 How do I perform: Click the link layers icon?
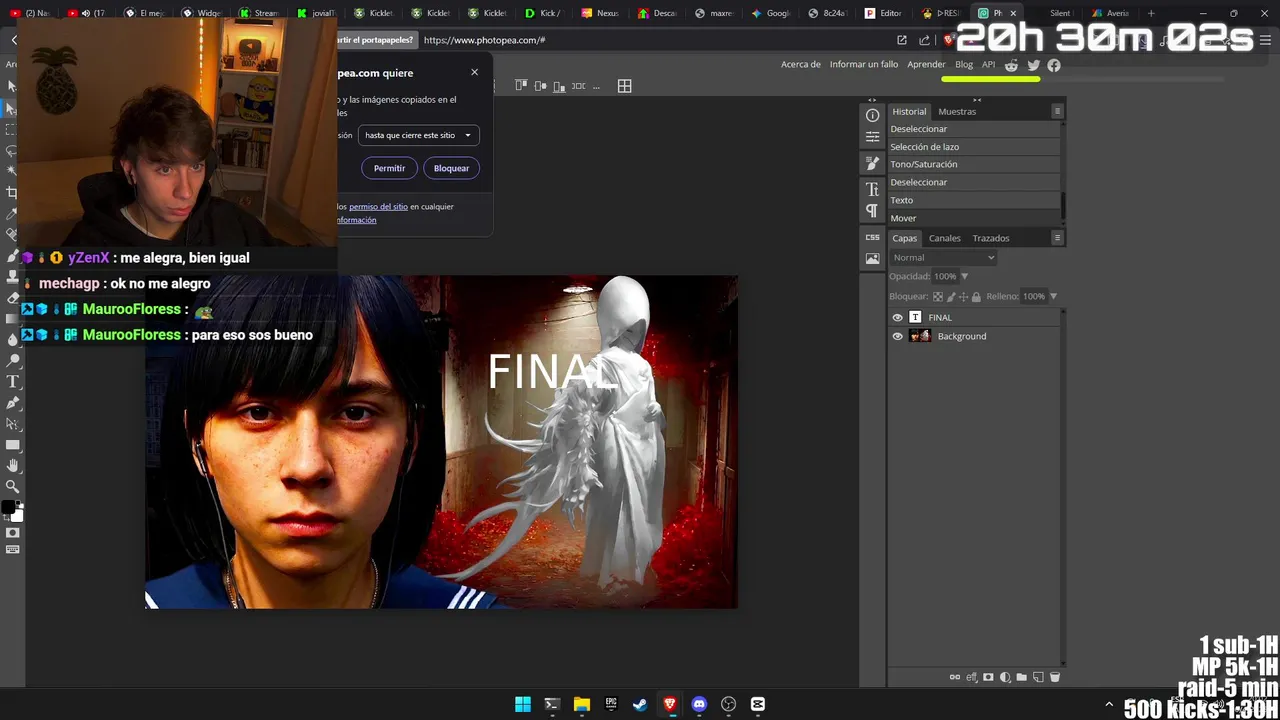[x=955, y=677]
